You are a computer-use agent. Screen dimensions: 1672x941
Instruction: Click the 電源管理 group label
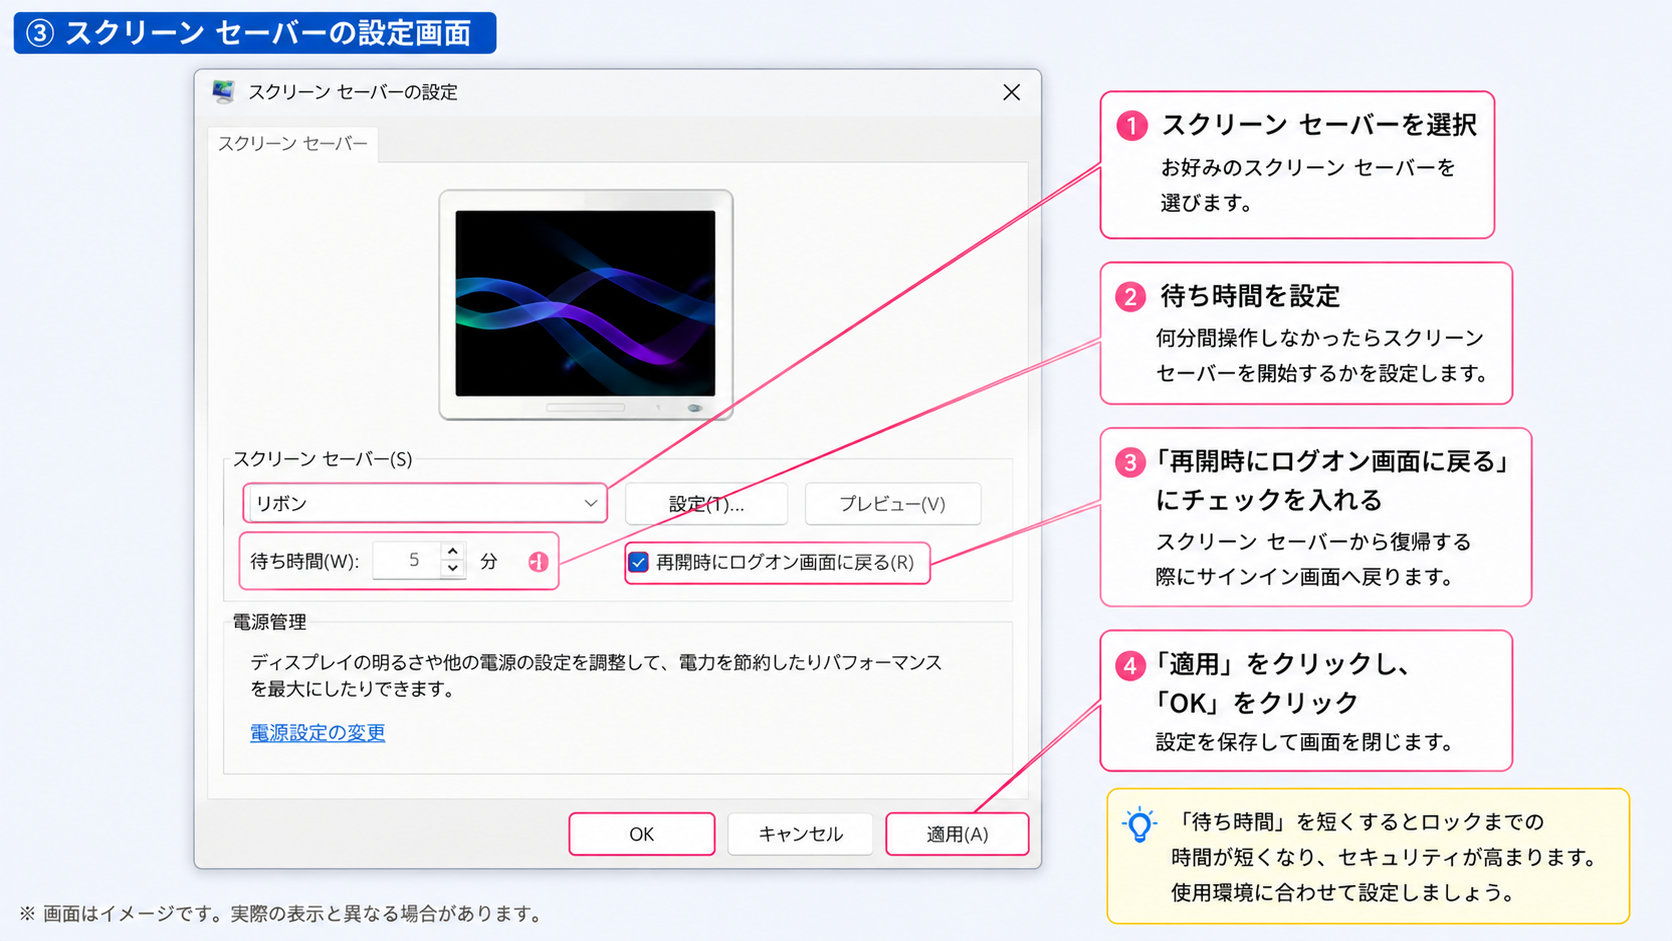[269, 622]
